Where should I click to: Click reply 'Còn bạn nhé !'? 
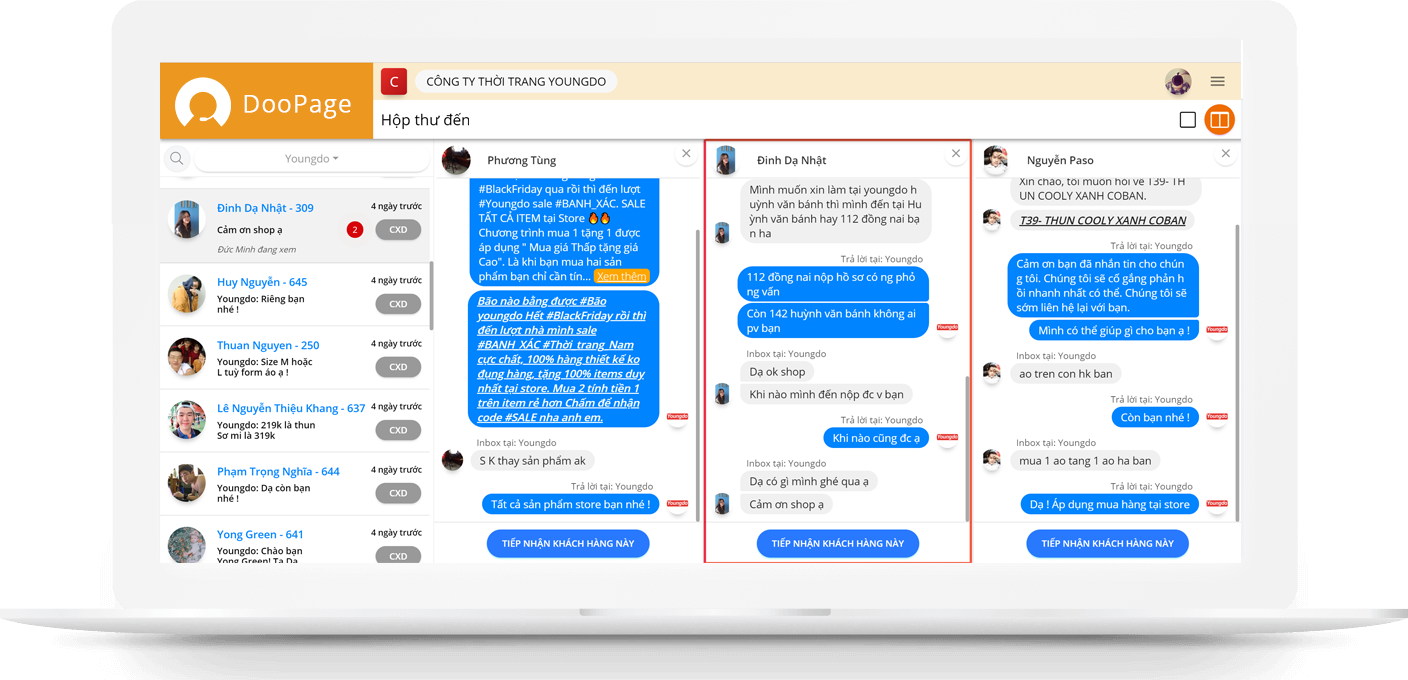click(x=1155, y=417)
